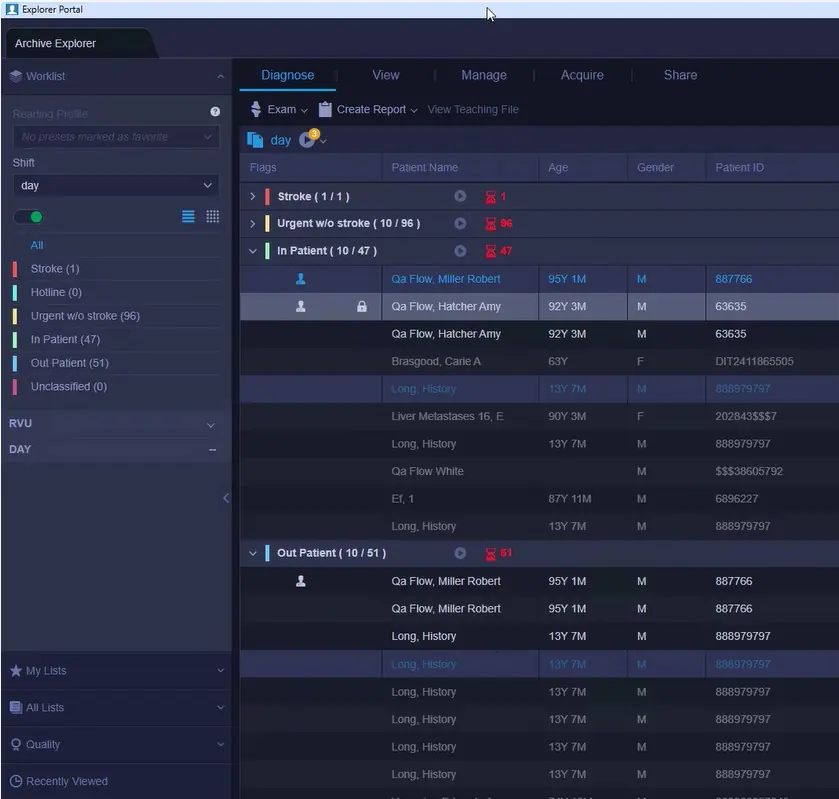This screenshot has width=839, height=799.
Task: Click the blue user icon on first In Patient Miller Robert row
Action: coord(301,279)
